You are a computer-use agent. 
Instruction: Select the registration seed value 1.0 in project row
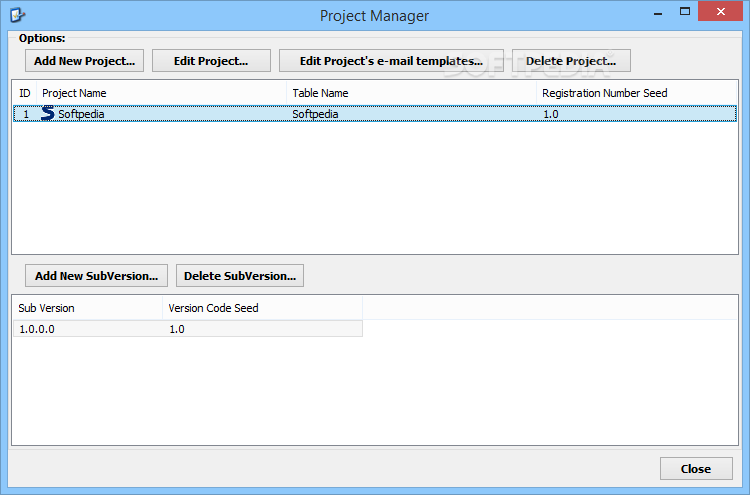636,114
